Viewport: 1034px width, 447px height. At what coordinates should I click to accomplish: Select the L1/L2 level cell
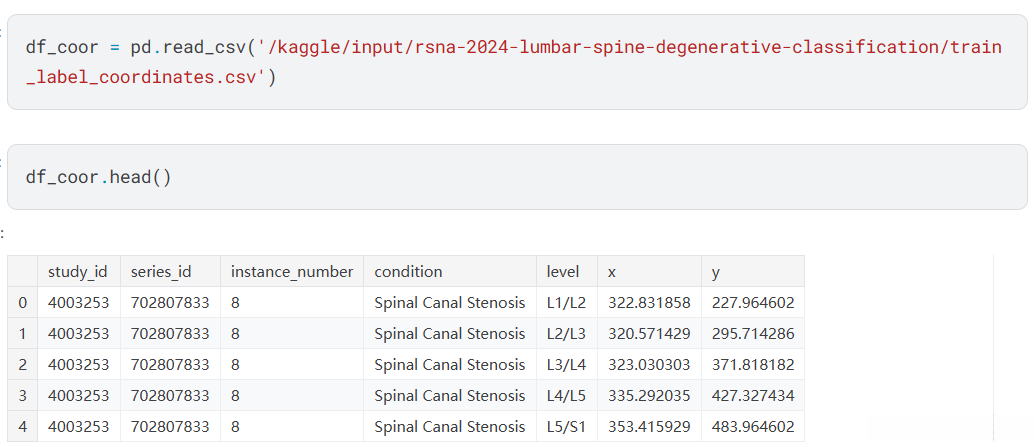click(567, 302)
